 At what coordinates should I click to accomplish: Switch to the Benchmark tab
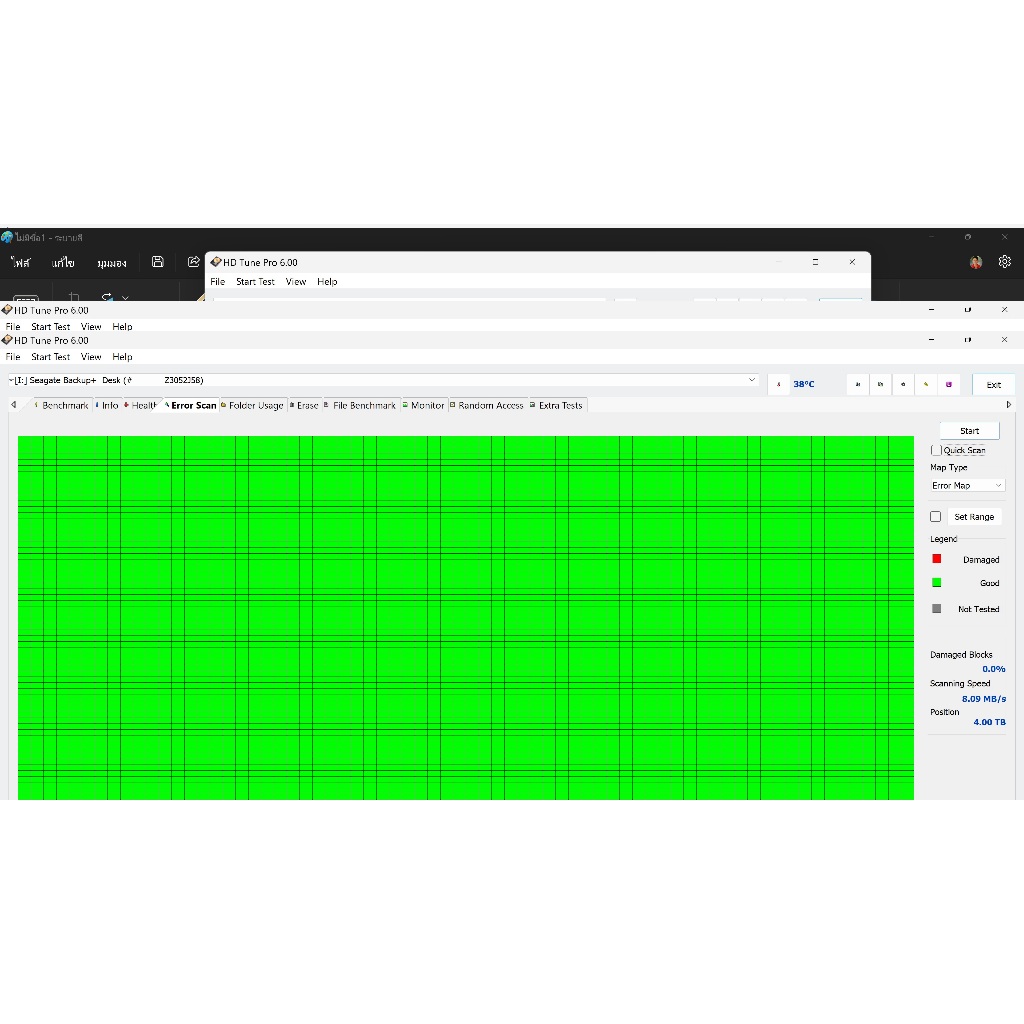click(x=64, y=405)
